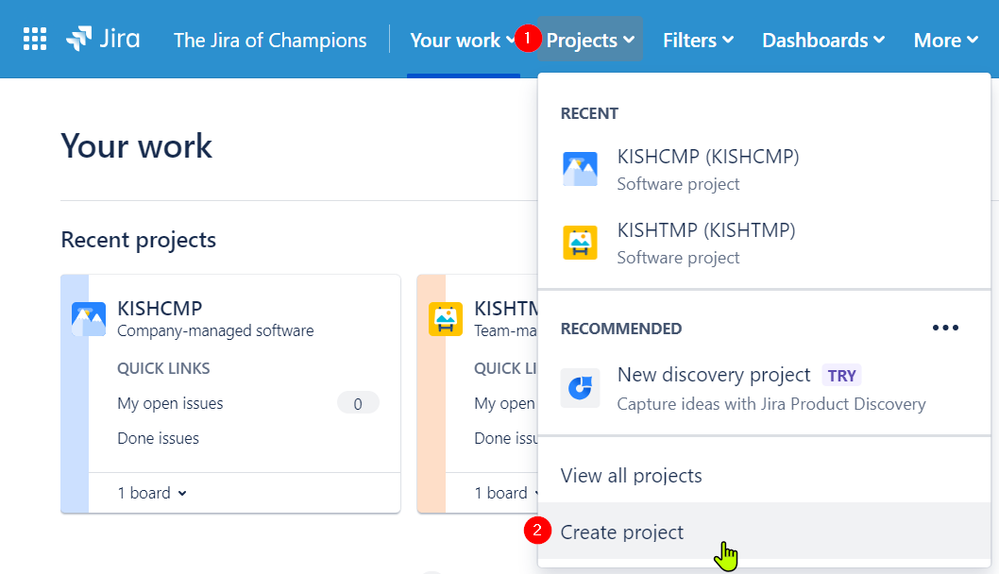Screen dimensions: 999x574
Task: Select KISHCMP (KISHCMP) in the recent list
Action: [764, 169]
